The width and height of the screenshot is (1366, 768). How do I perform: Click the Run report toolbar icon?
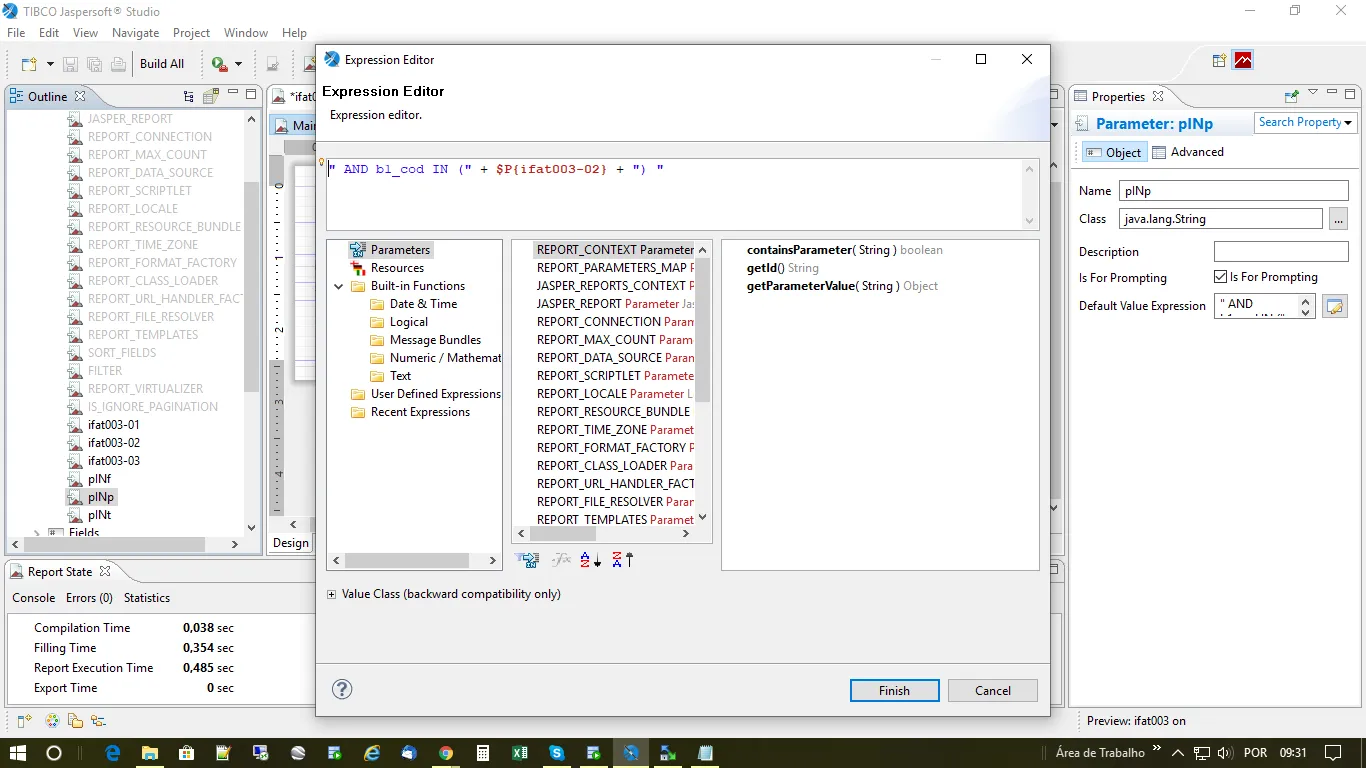pyautogui.click(x=219, y=64)
